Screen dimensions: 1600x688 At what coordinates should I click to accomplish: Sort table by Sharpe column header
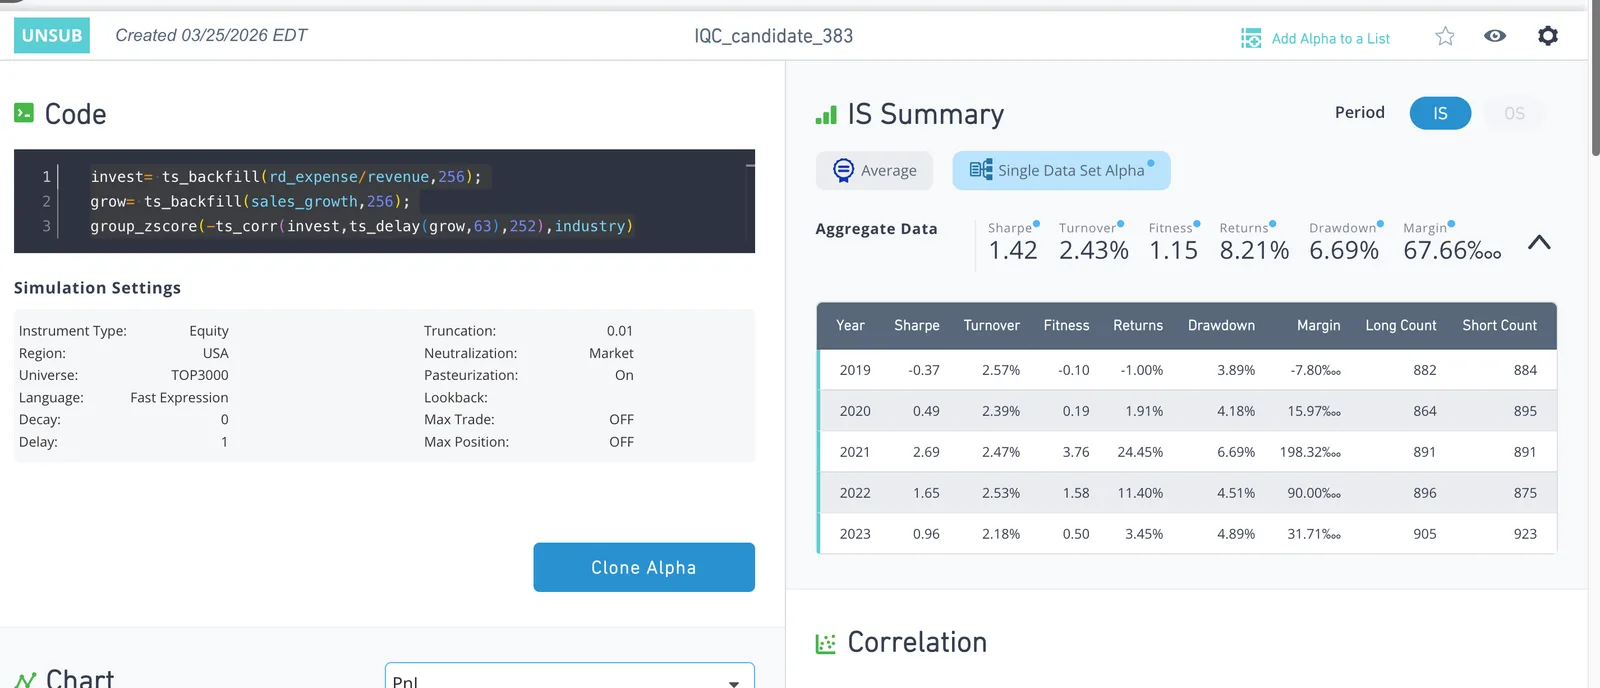pyautogui.click(x=917, y=325)
